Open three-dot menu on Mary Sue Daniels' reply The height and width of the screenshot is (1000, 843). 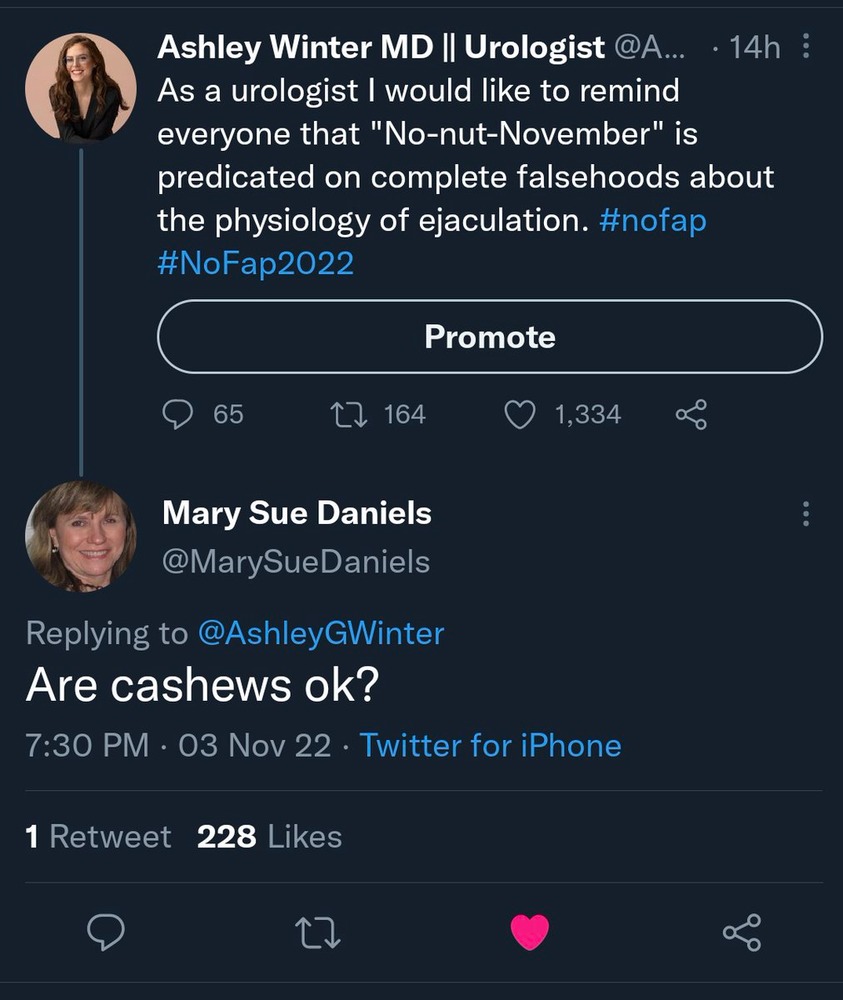pyautogui.click(x=808, y=514)
